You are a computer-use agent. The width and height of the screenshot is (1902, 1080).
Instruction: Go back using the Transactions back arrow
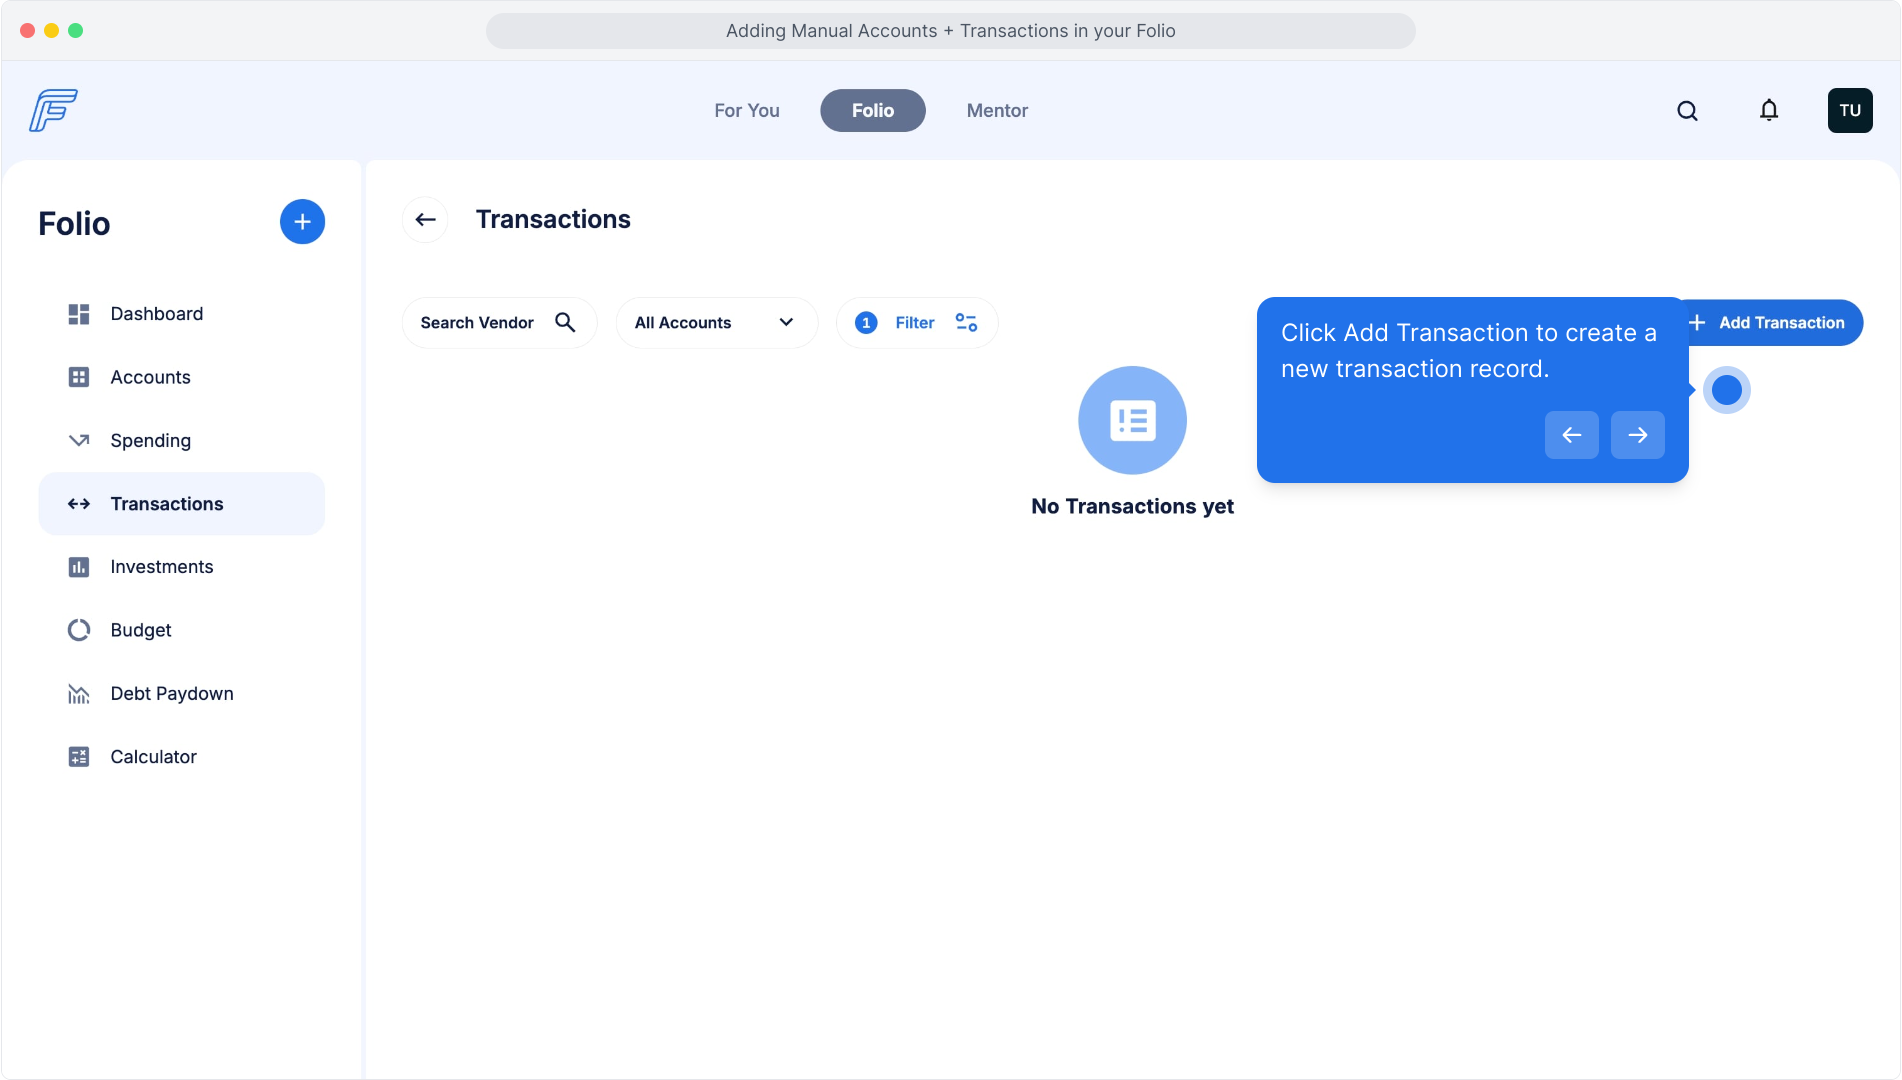[425, 220]
